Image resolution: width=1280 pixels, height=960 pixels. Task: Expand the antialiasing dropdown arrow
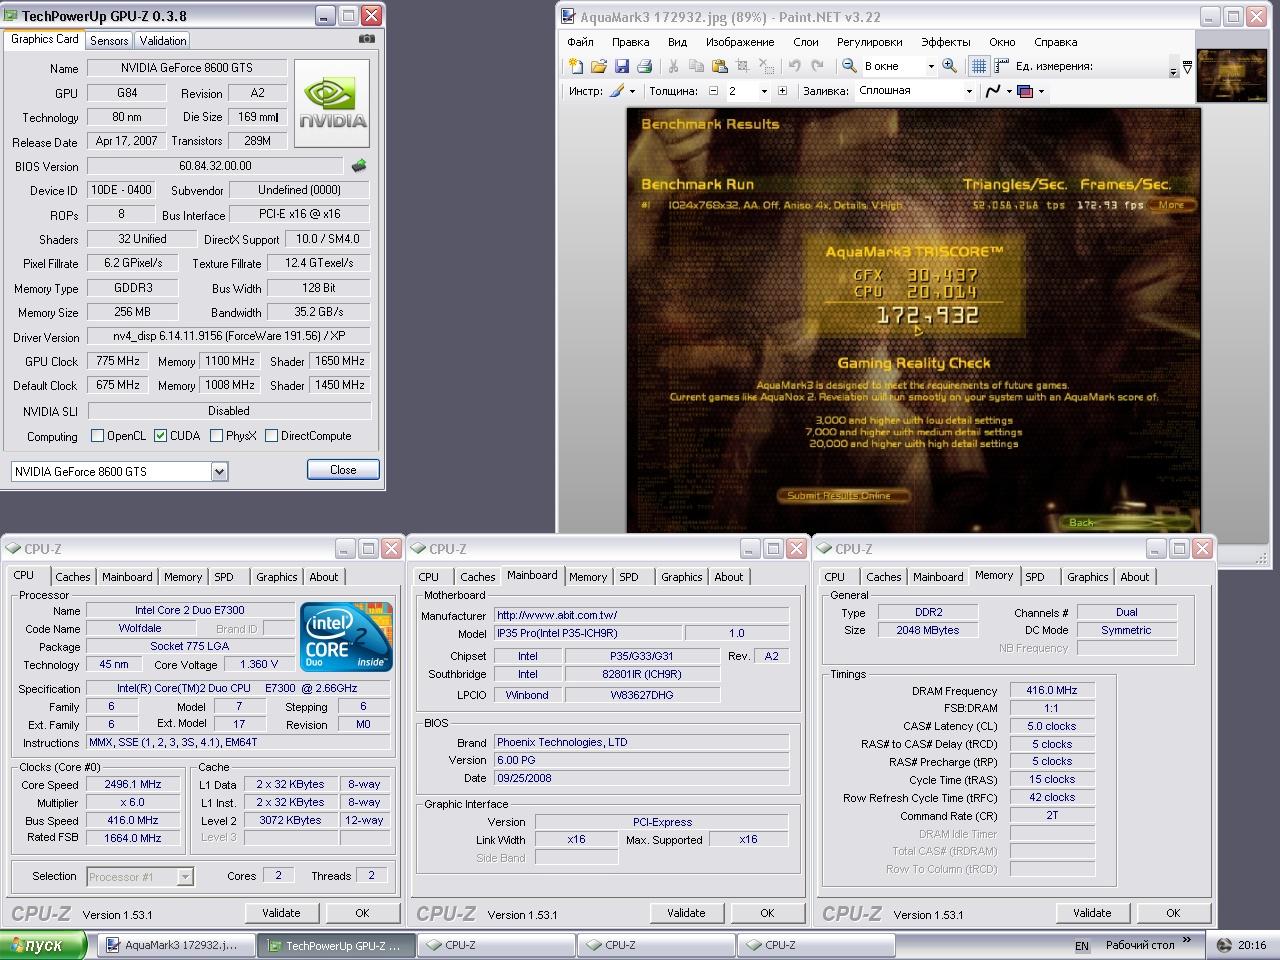coord(1008,91)
